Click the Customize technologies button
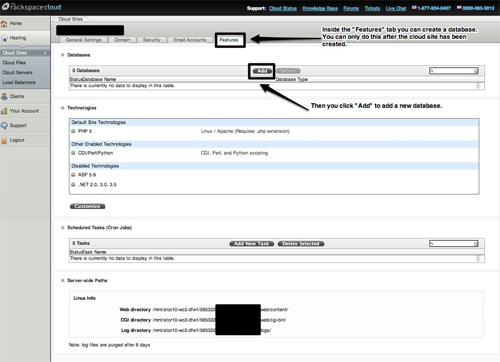This screenshot has width=500, height=362. 87,206
